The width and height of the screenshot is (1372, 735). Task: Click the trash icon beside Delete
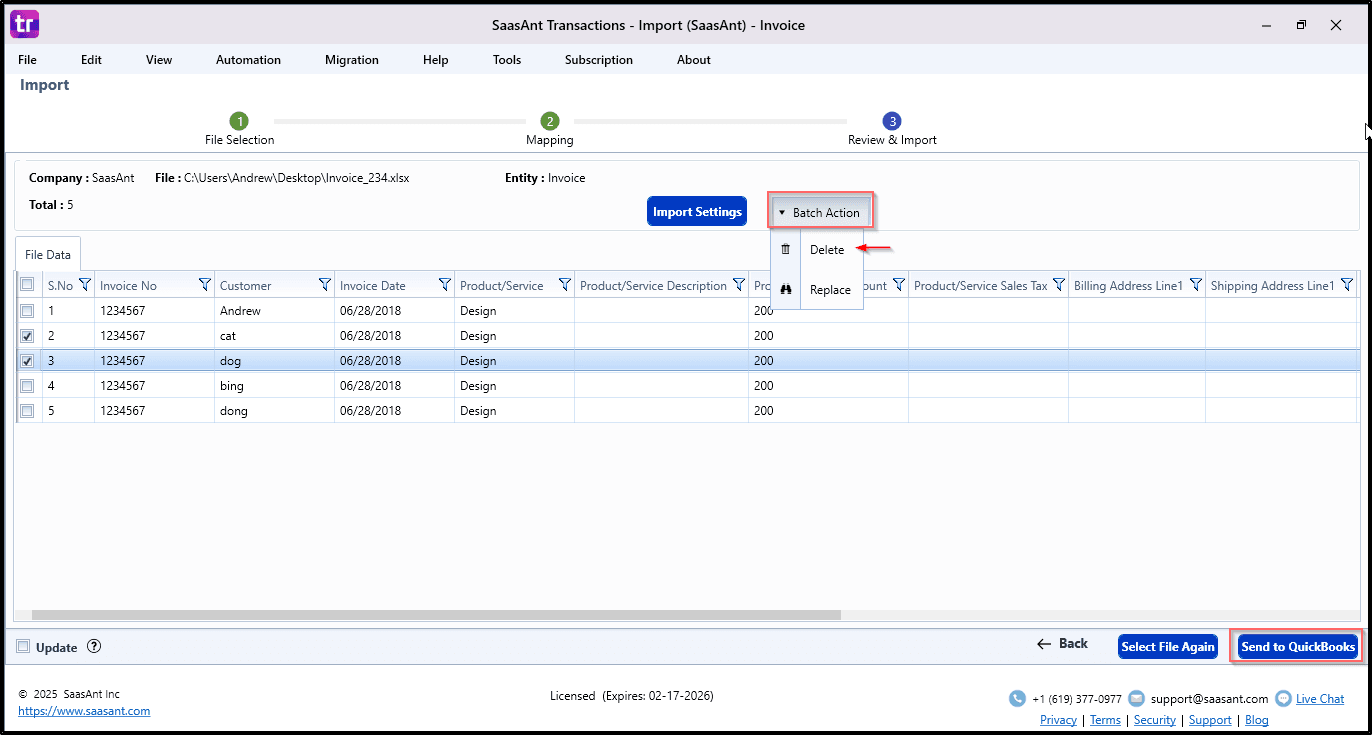(x=785, y=250)
